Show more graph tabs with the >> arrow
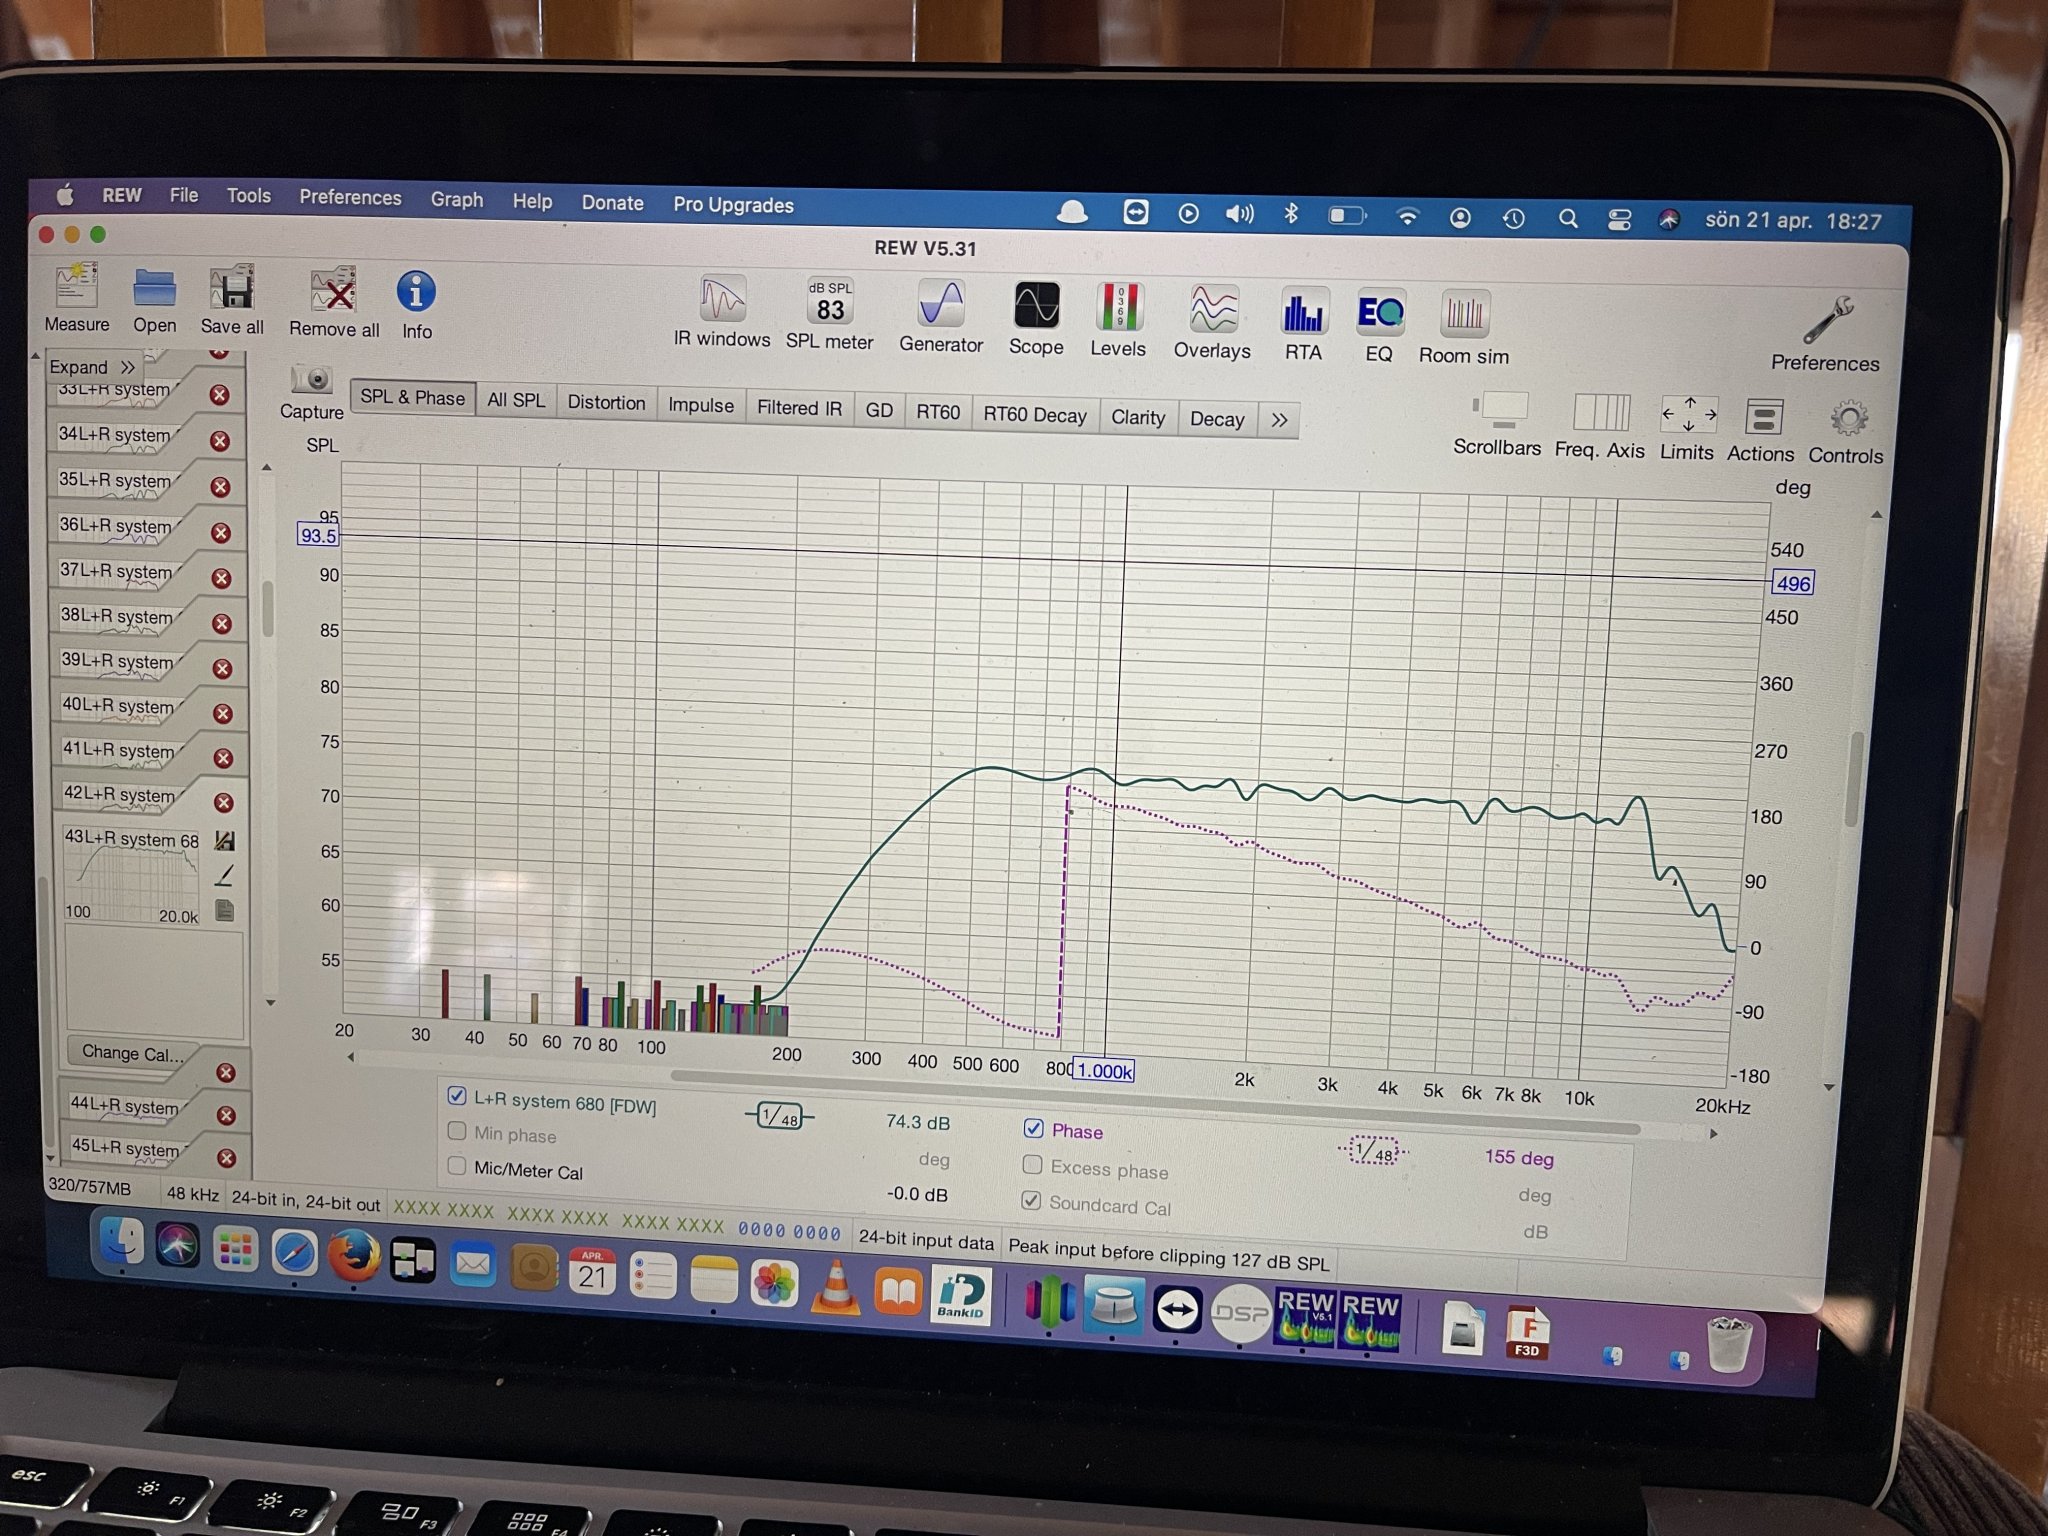2048x1536 pixels. (x=1279, y=420)
